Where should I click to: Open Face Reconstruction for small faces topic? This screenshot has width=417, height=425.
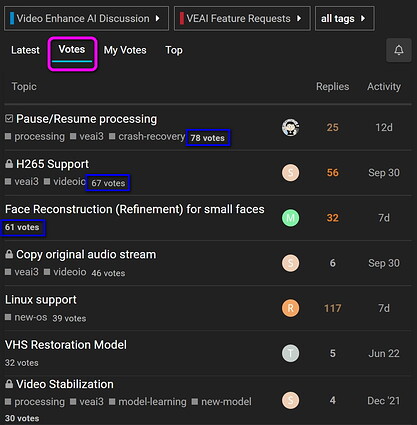[x=135, y=209]
